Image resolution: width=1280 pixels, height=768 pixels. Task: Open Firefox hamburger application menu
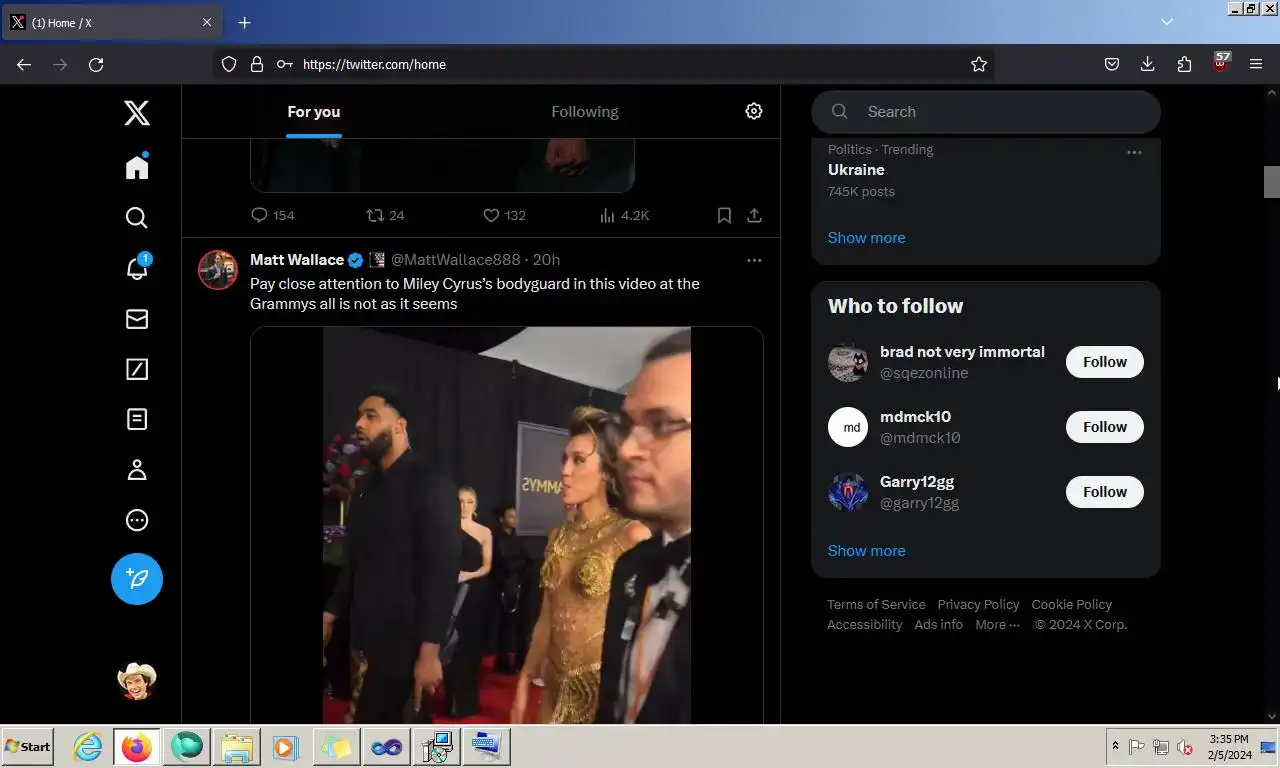point(1256,64)
